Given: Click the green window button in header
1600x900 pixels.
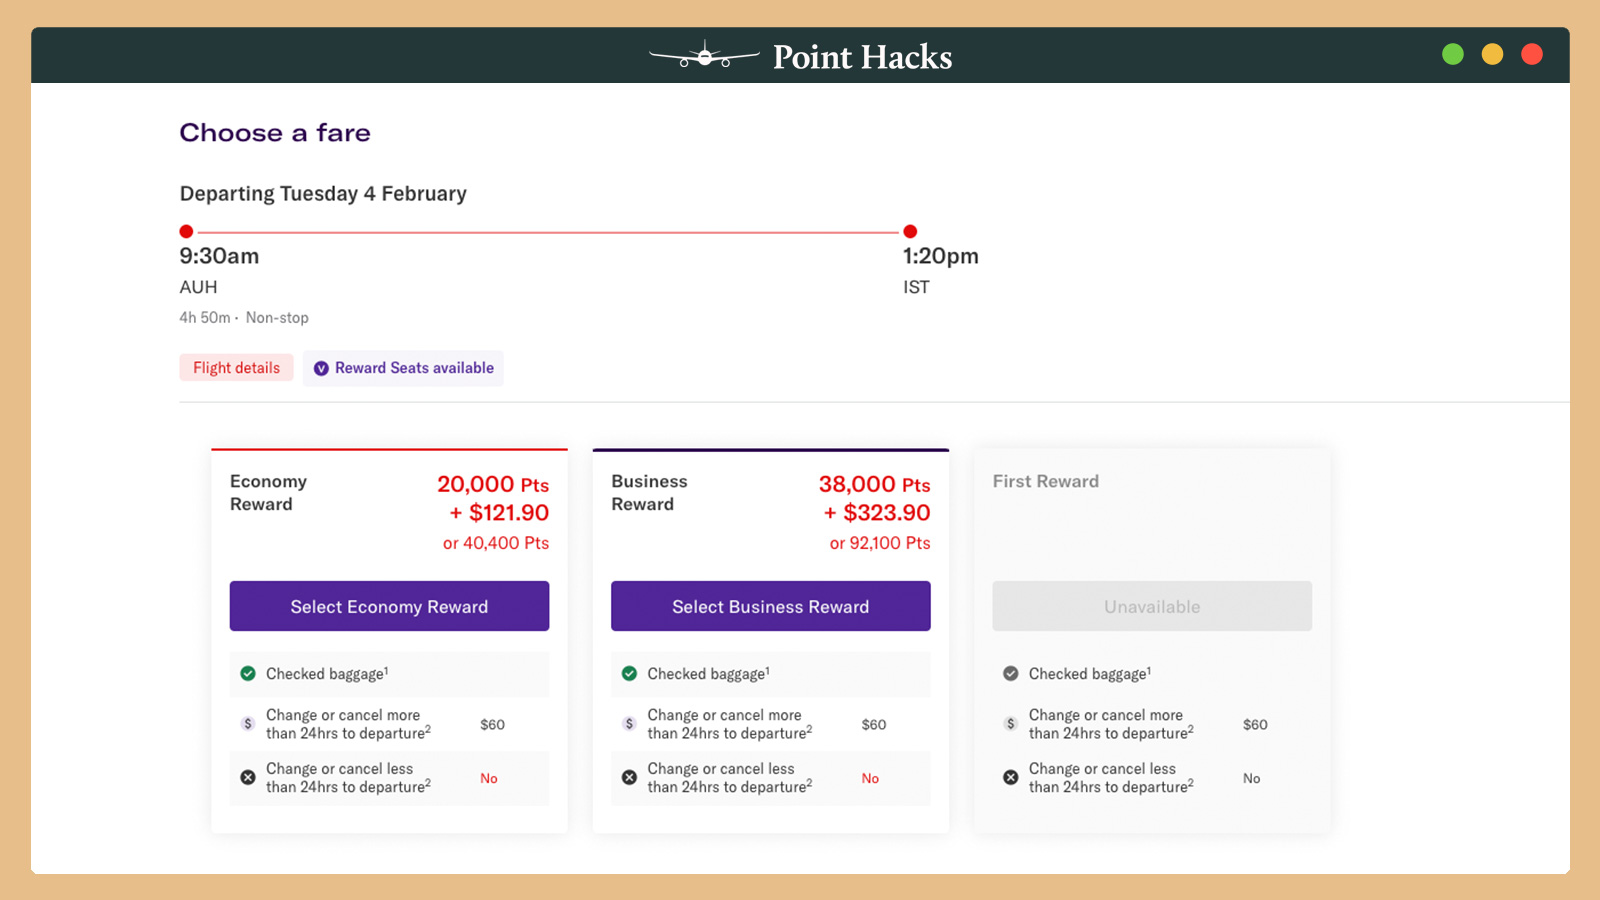Looking at the screenshot, I should [x=1453, y=54].
